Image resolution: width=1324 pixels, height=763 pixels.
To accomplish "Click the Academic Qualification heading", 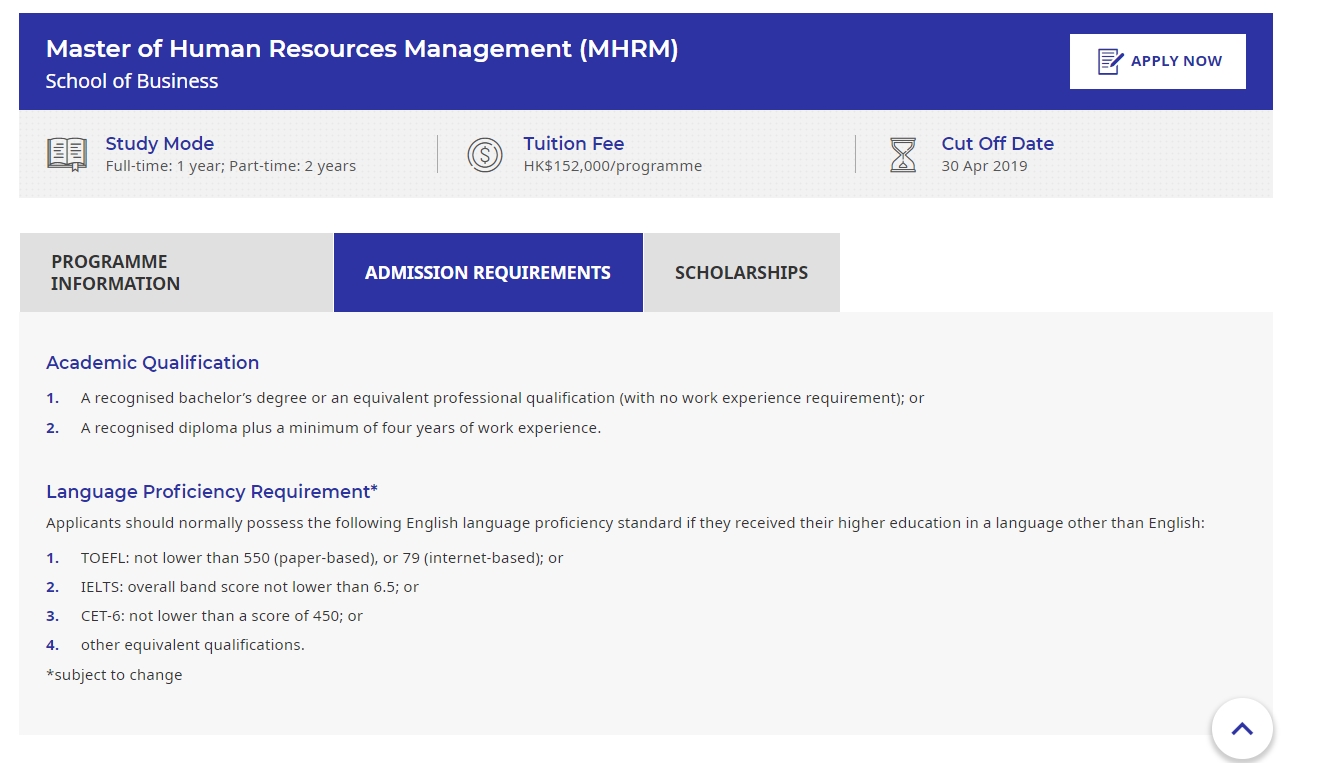I will (x=153, y=362).
